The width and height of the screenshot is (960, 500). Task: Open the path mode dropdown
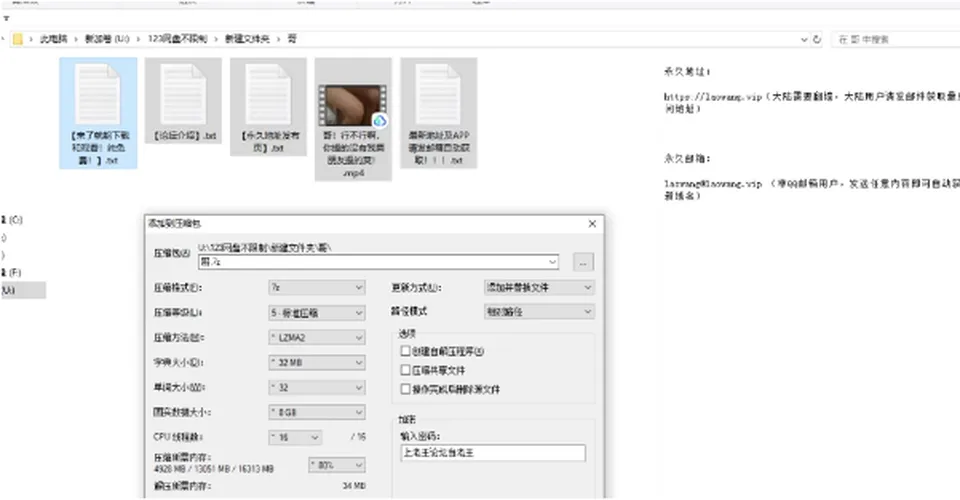(539, 312)
